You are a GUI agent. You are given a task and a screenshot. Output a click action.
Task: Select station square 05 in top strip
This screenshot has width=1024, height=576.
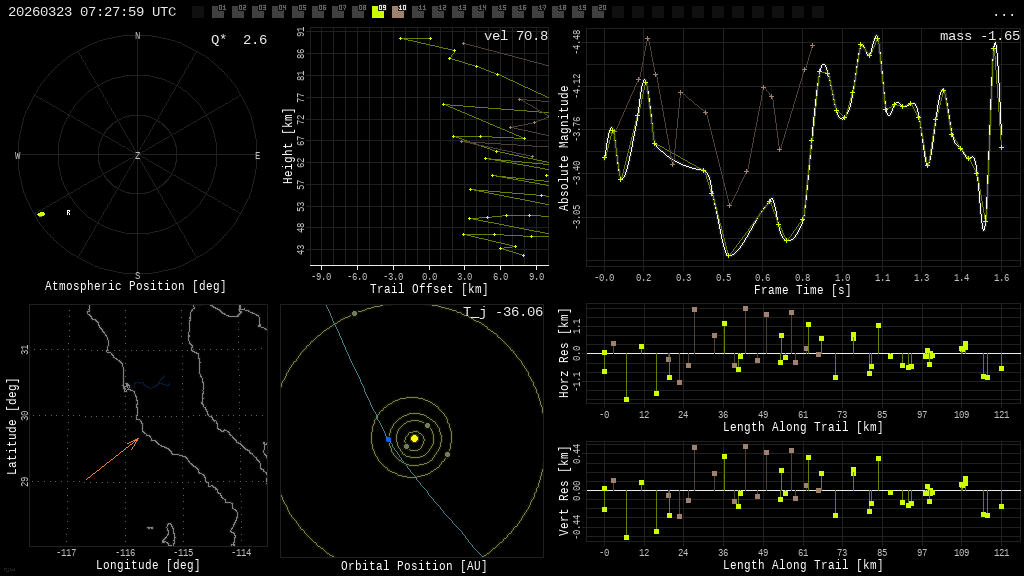click(x=298, y=12)
